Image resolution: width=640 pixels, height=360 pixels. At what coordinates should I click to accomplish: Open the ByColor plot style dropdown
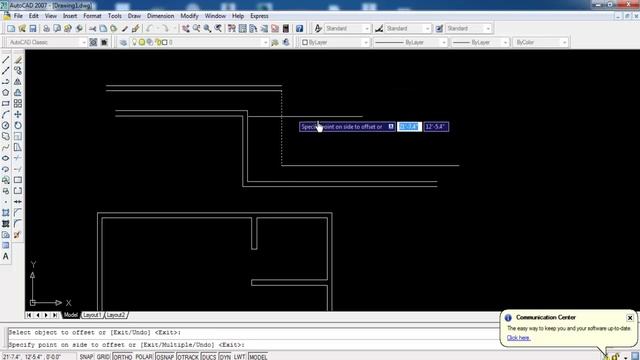[x=564, y=42]
